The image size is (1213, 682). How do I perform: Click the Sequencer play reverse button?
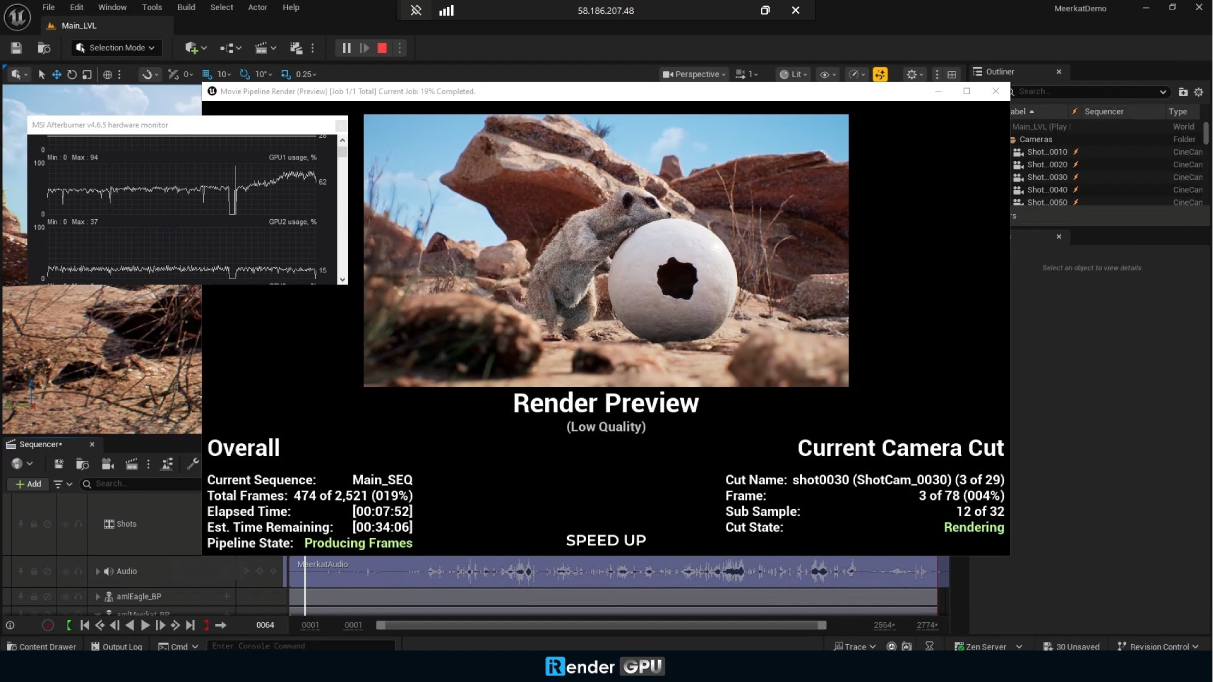(x=129, y=625)
